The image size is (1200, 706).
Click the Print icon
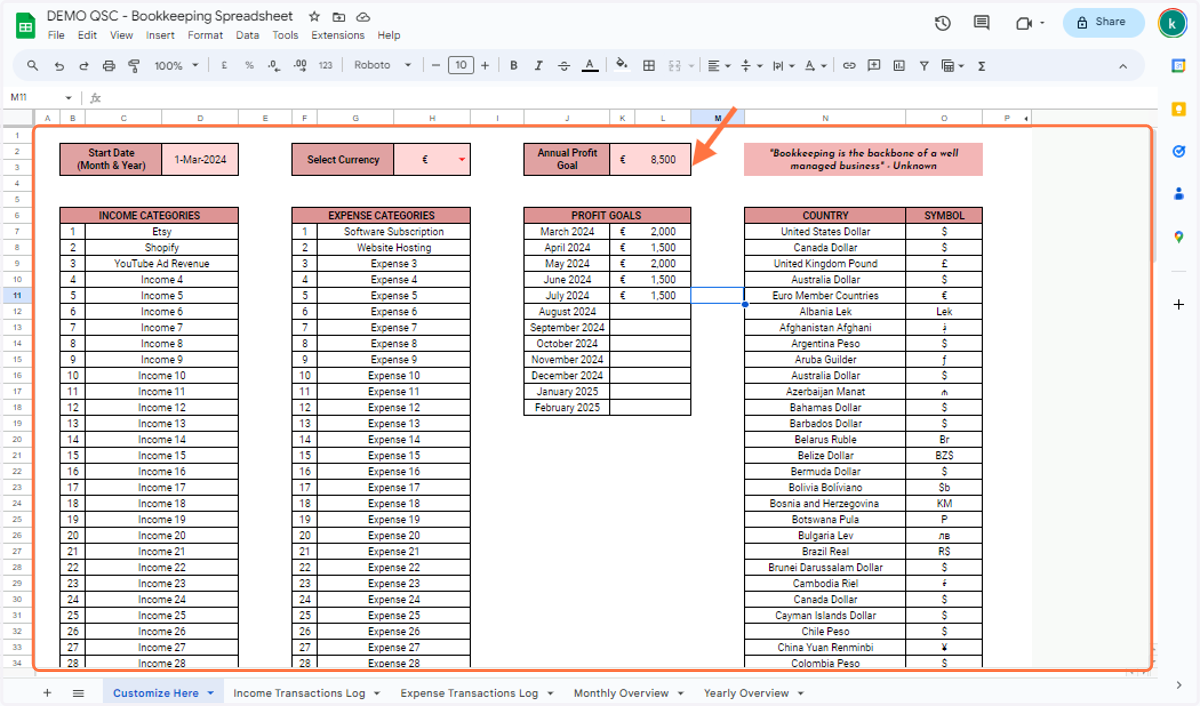coord(108,65)
